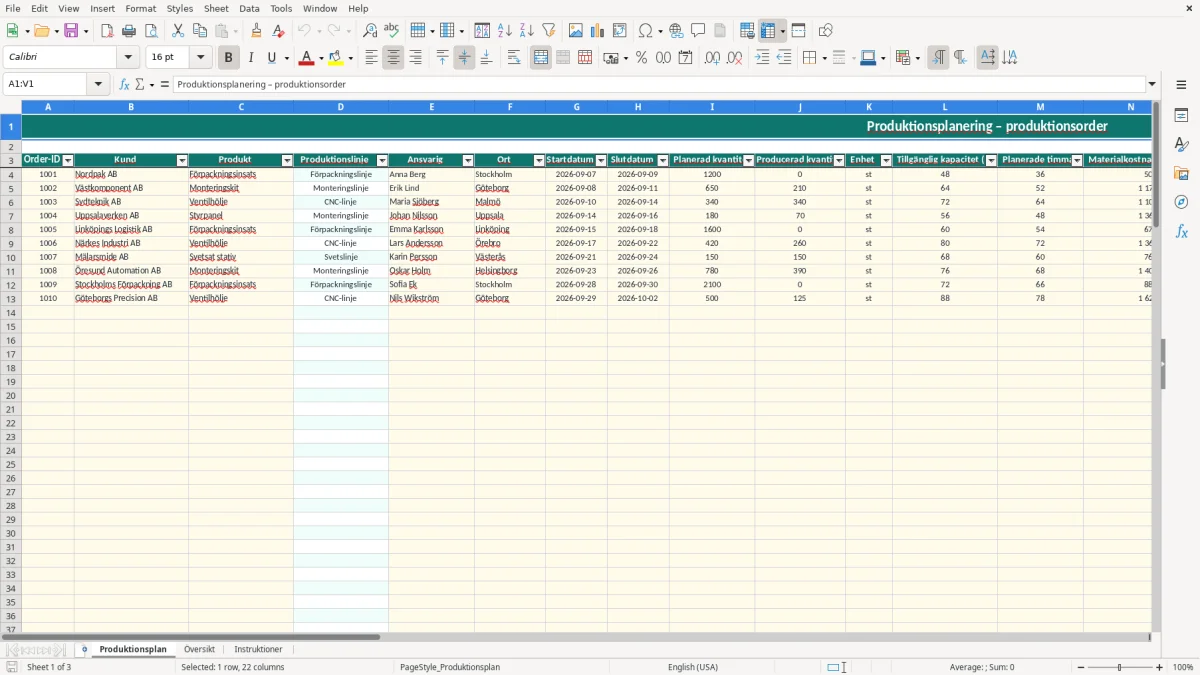Toggle Center Vertically alignment
This screenshot has width=1200, height=675.
464,58
